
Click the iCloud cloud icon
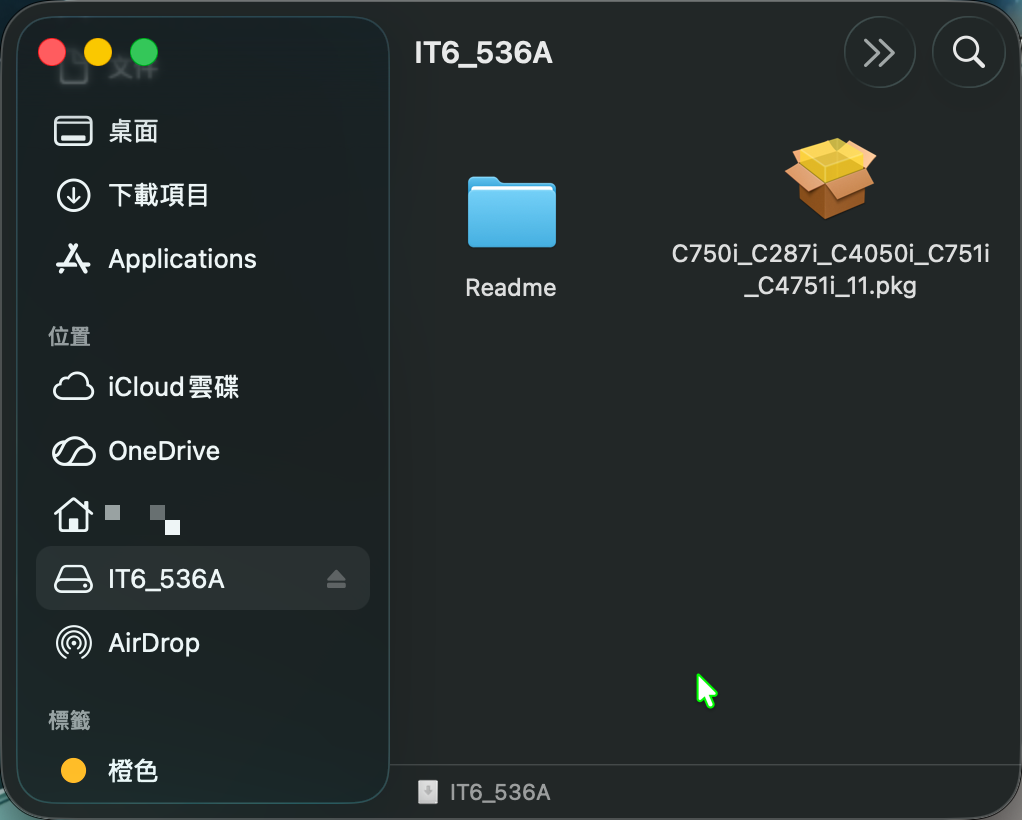click(73, 387)
